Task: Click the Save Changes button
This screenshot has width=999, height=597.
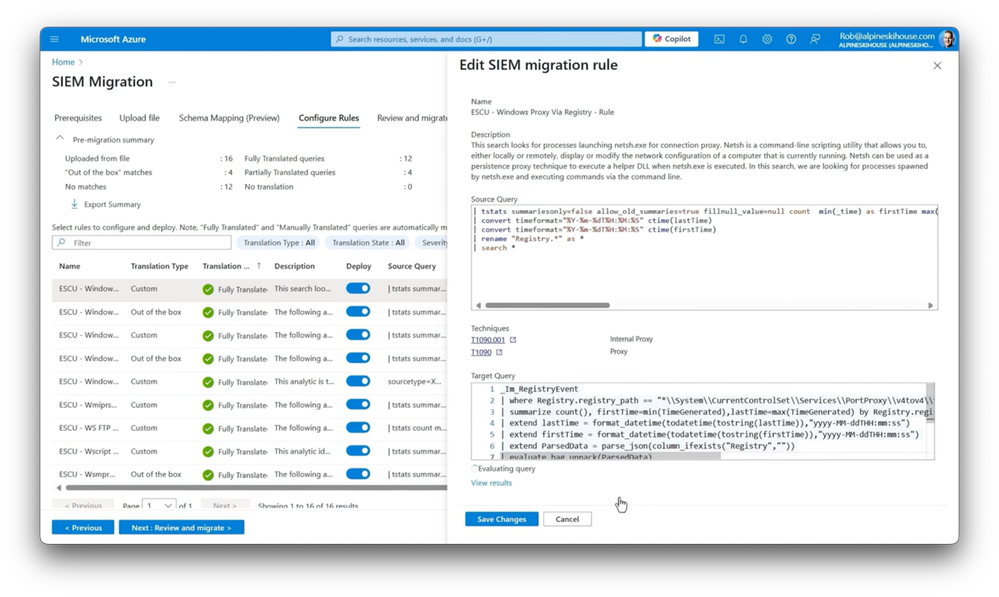Action: 501,519
